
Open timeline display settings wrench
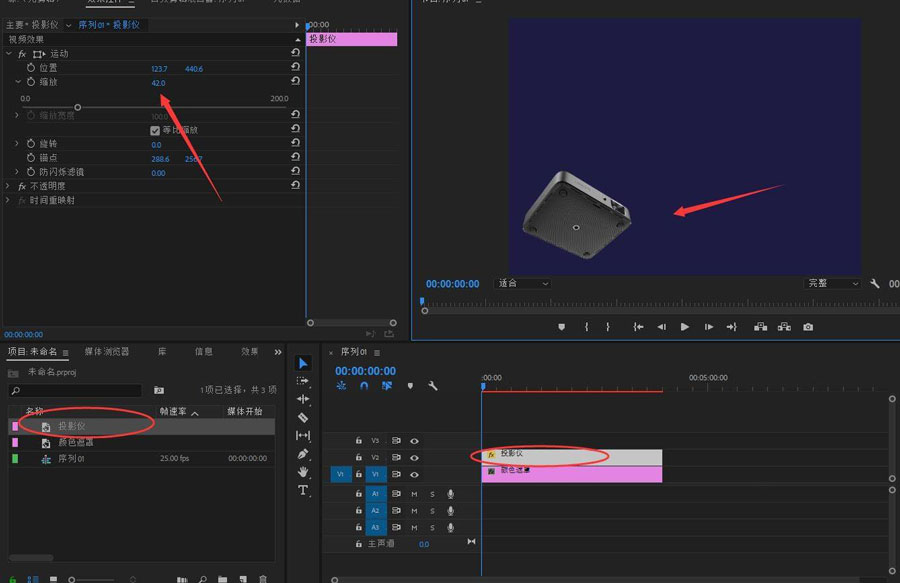tap(433, 386)
